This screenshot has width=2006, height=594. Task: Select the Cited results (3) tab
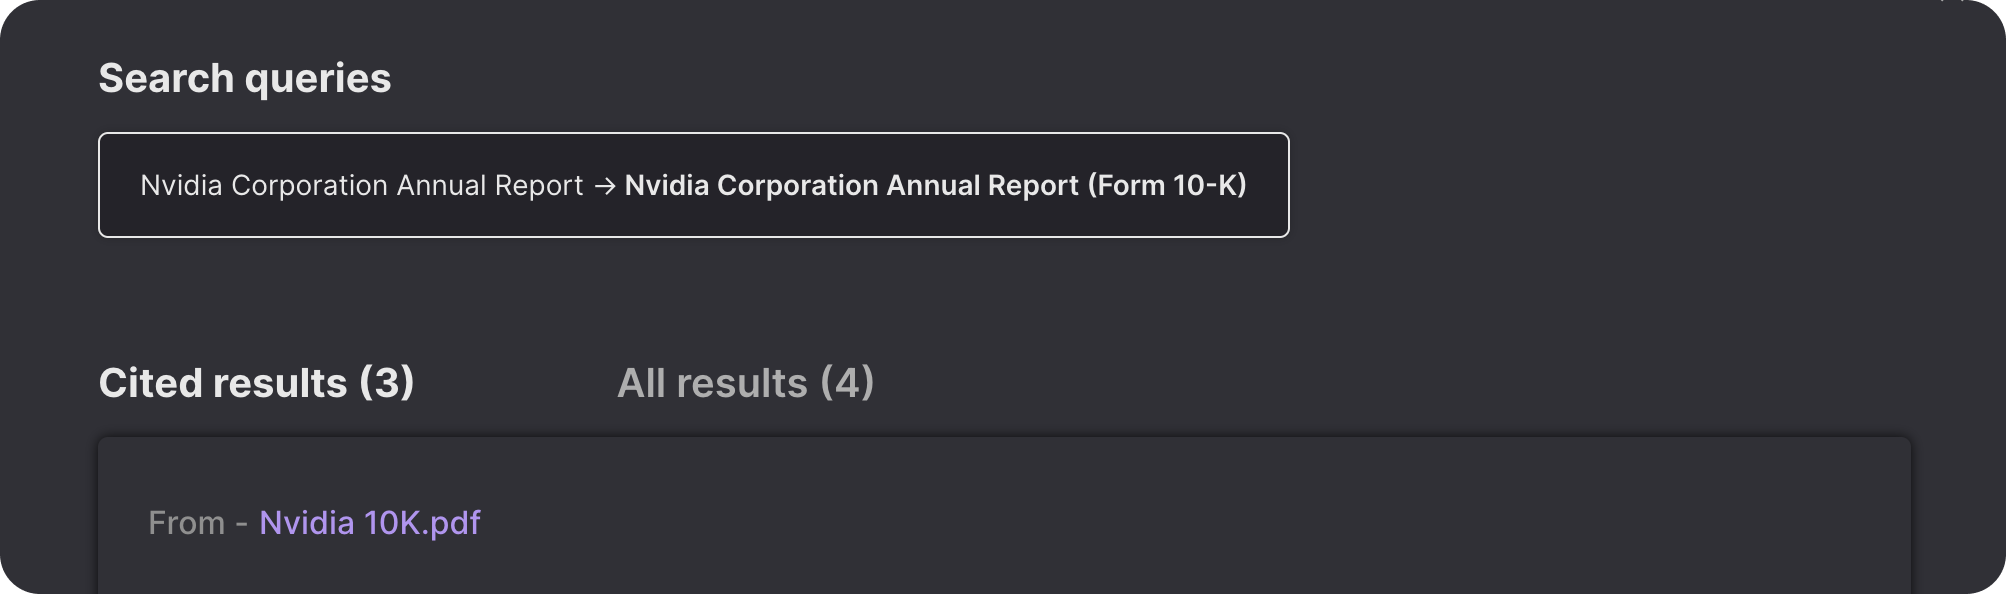click(258, 383)
